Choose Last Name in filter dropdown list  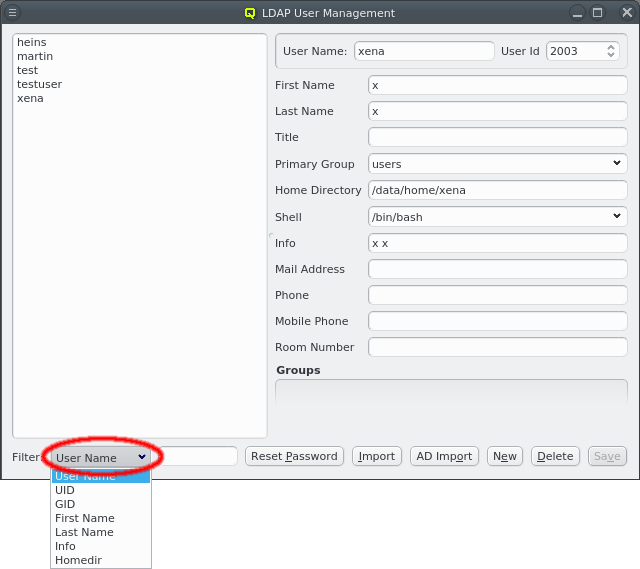101,532
